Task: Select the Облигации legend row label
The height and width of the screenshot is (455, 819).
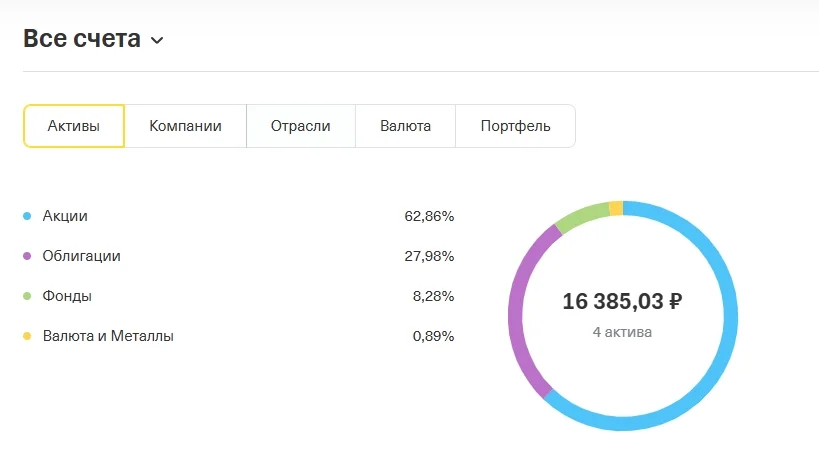Action: (81, 256)
